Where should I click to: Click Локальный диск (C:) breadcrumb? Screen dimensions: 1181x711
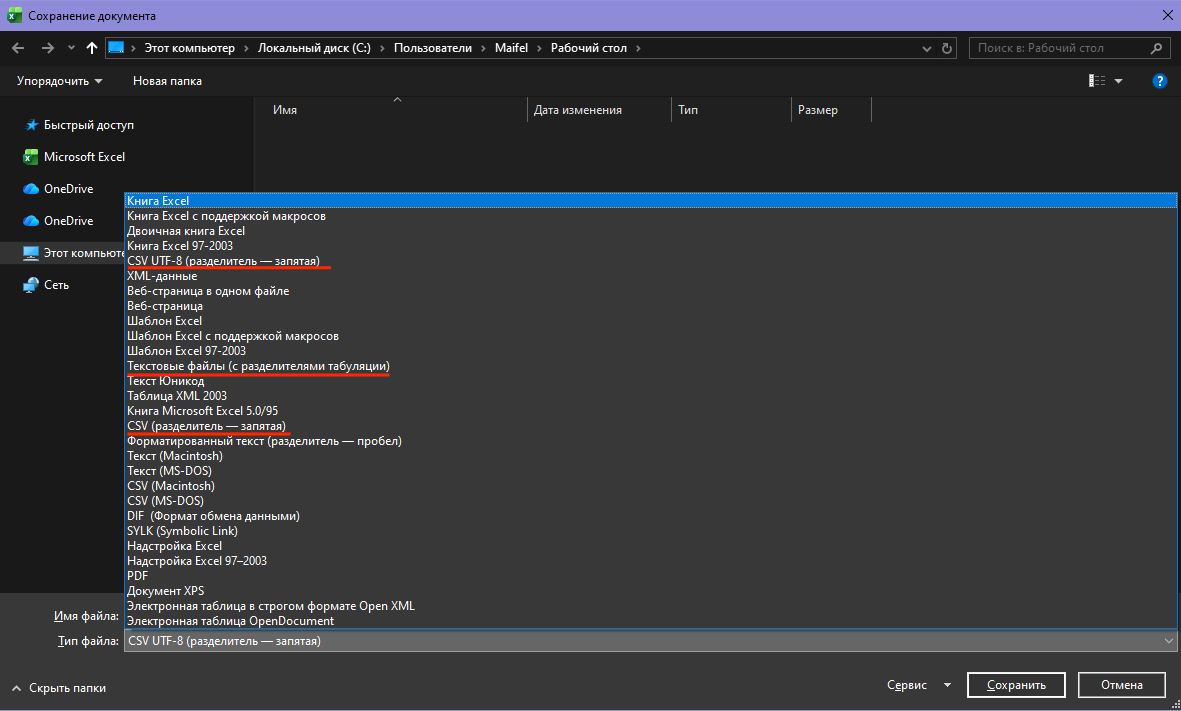tap(314, 48)
